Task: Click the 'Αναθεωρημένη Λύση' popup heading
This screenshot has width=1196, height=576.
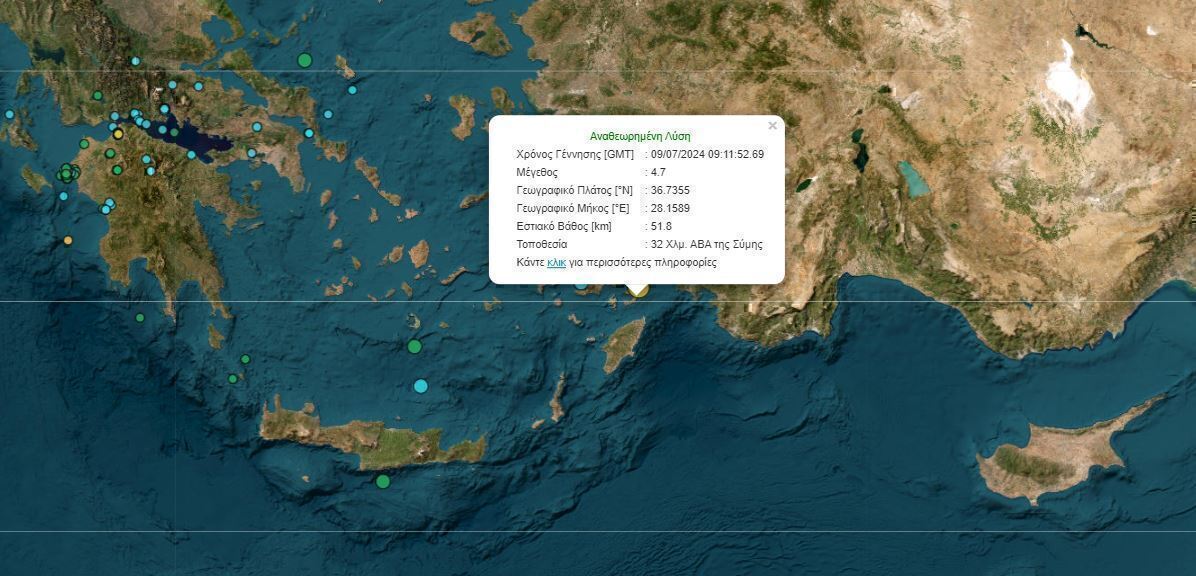Action: pos(640,136)
